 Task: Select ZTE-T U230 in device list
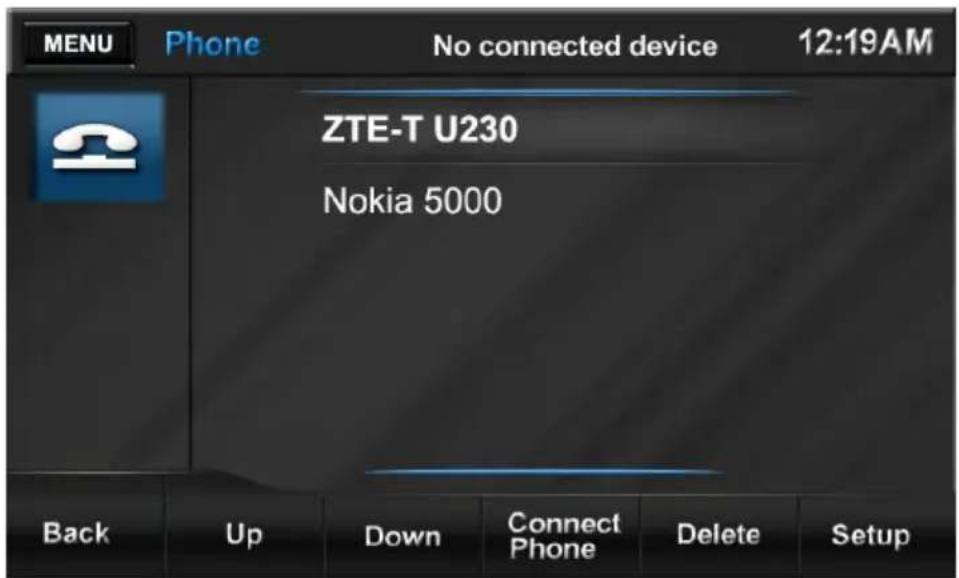[x=420, y=129]
